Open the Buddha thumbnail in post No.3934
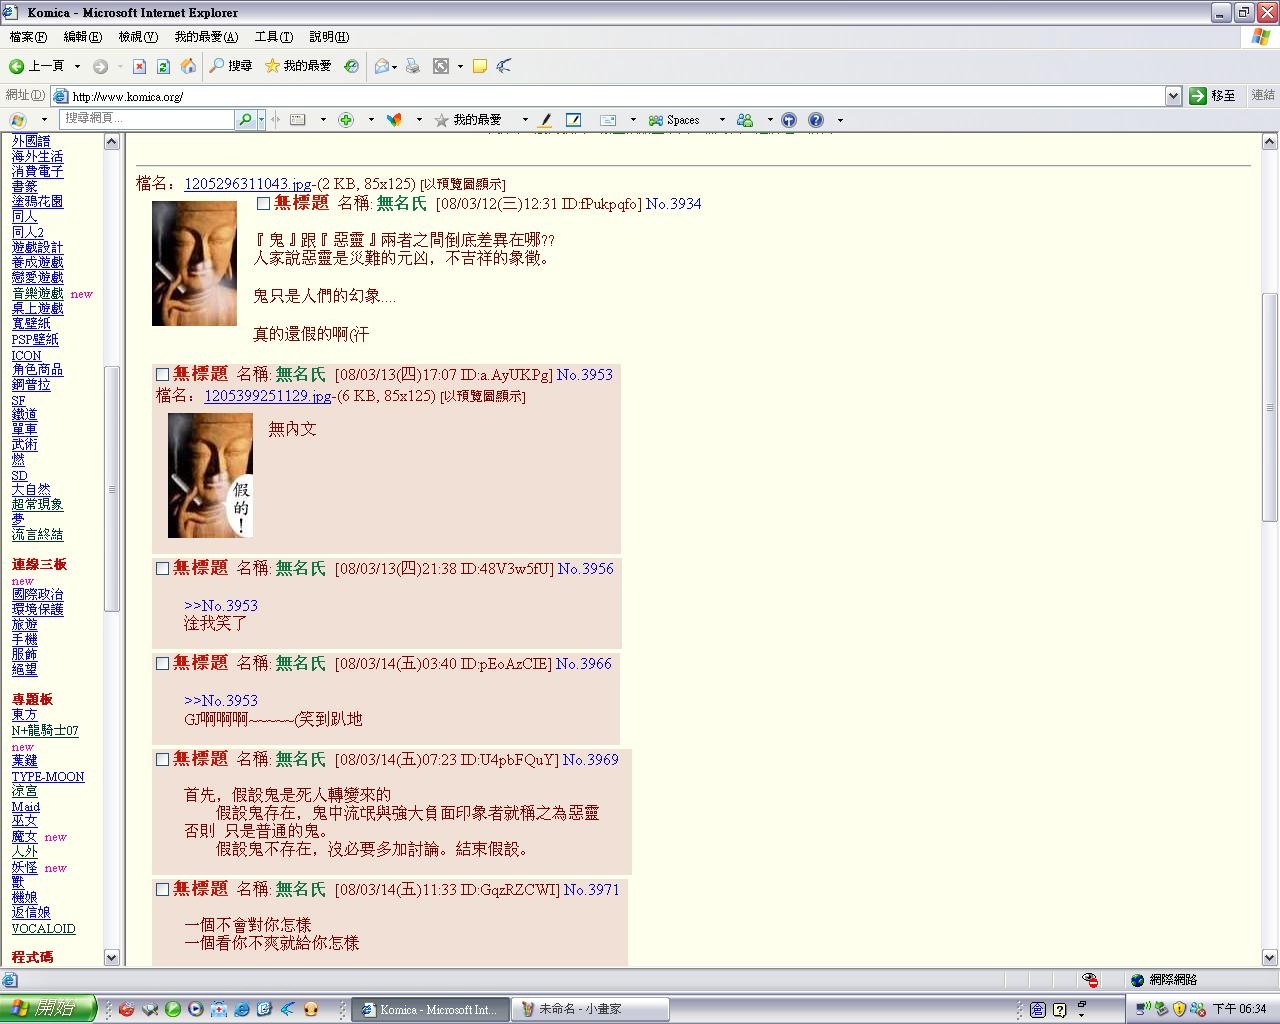 [194, 264]
